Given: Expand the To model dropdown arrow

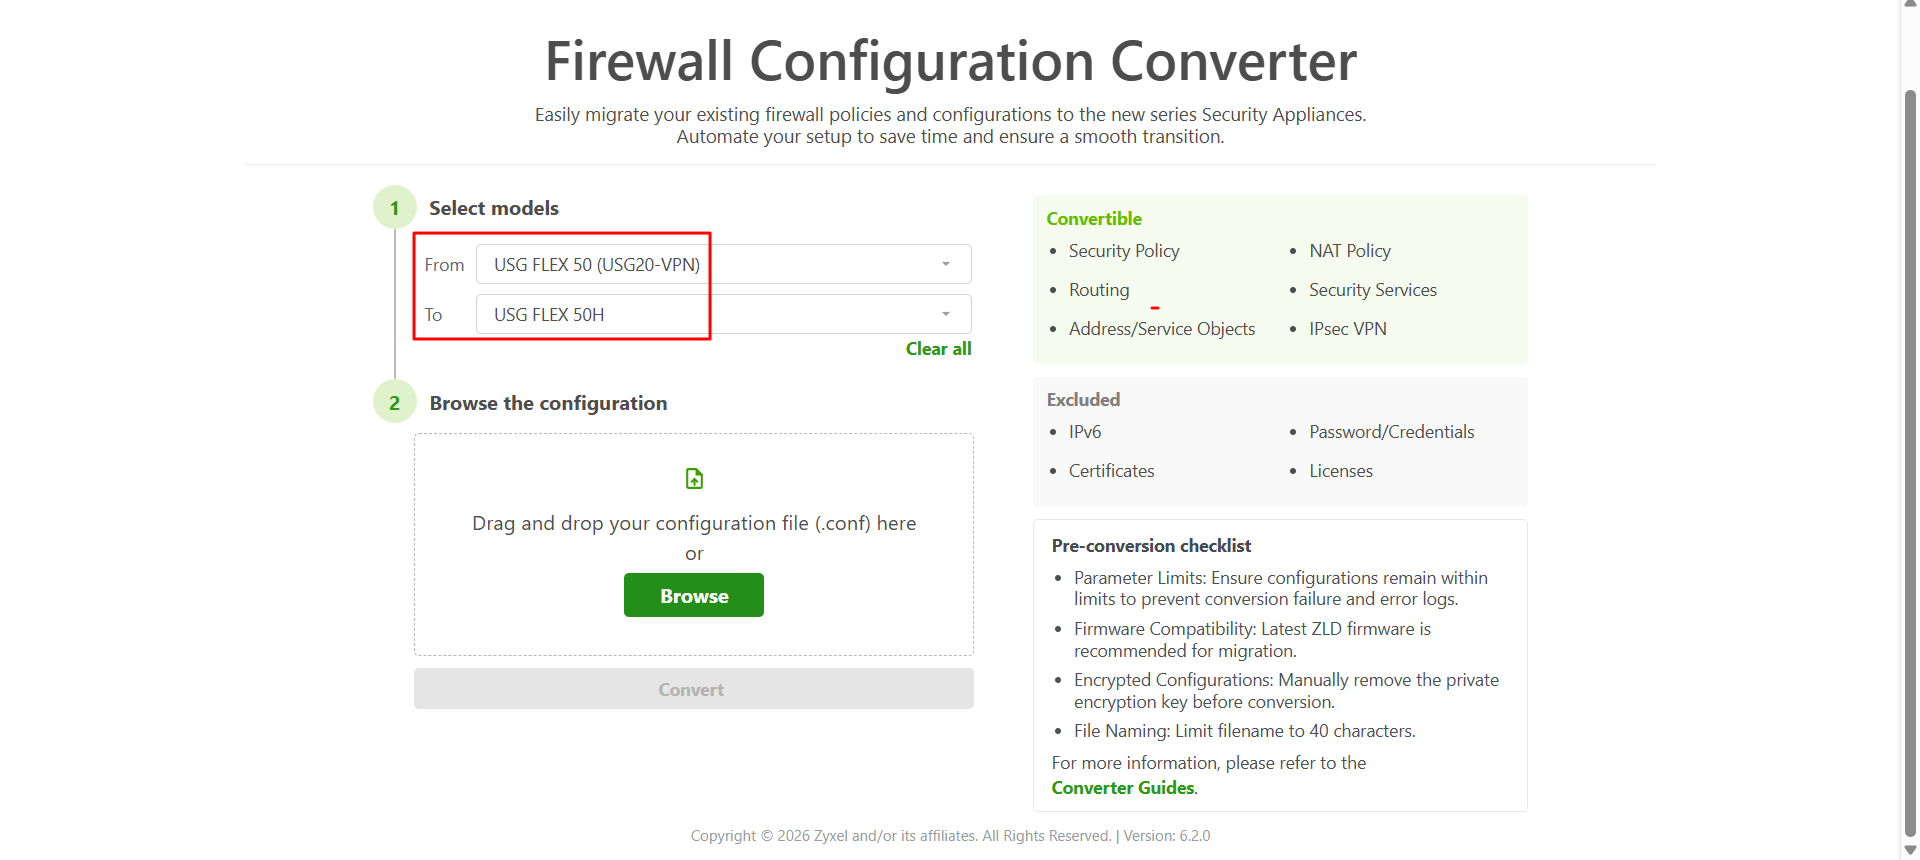Looking at the screenshot, I should 946,314.
